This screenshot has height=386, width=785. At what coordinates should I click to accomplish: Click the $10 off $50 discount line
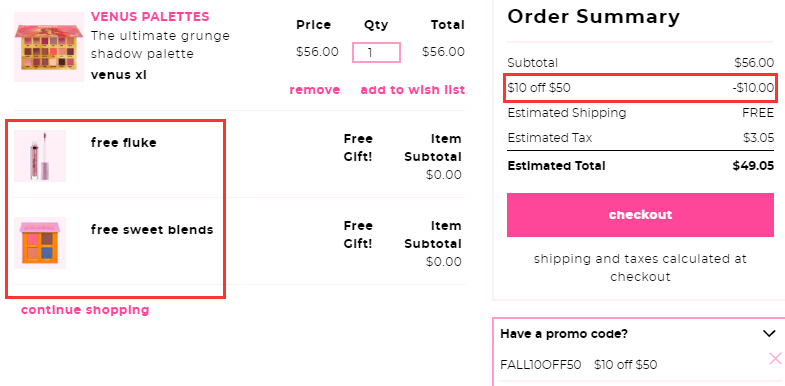640,88
